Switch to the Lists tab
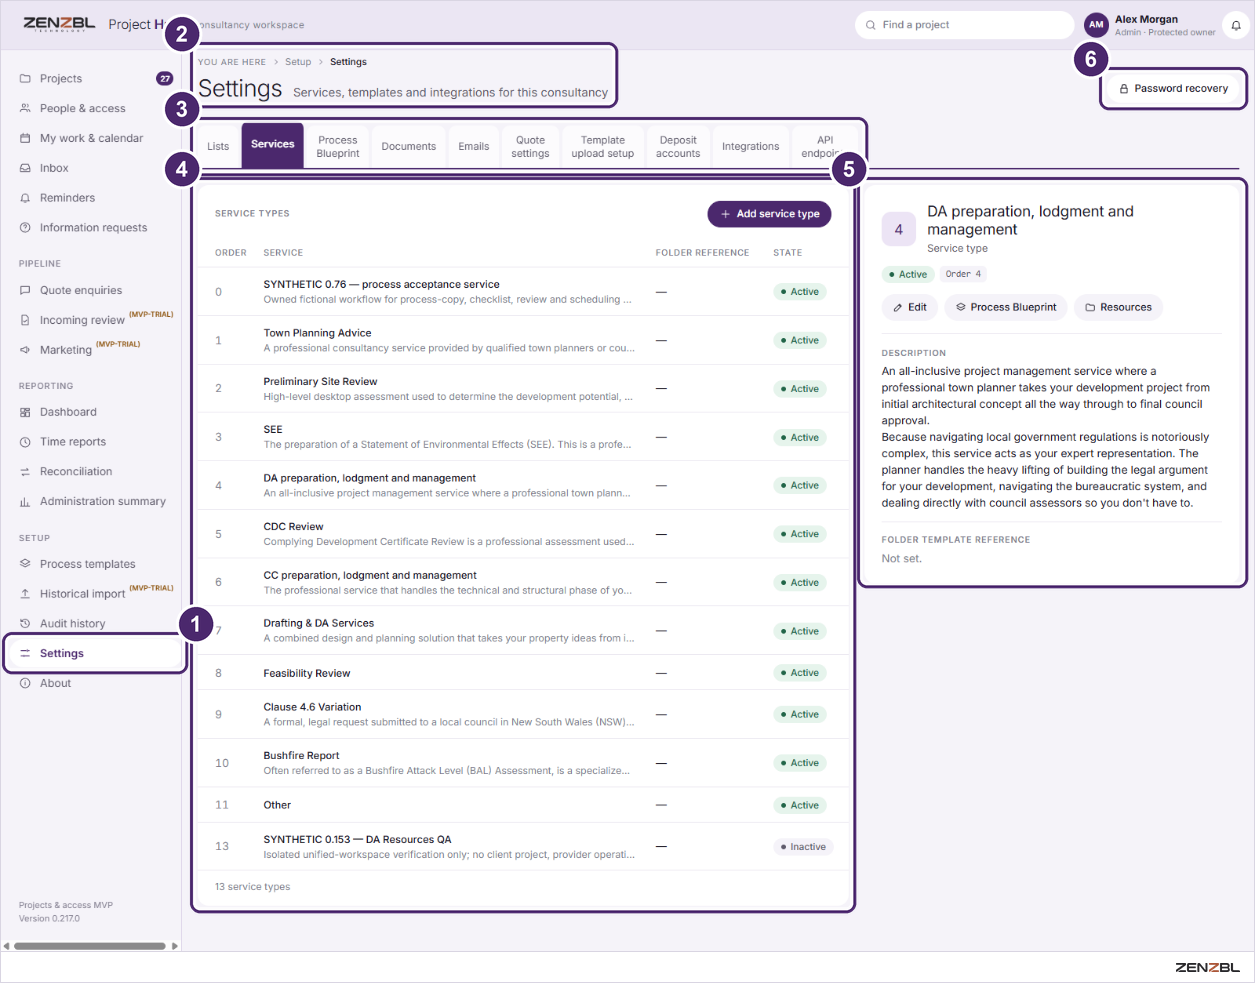Screen dimensions: 1255x983 [x=218, y=146]
